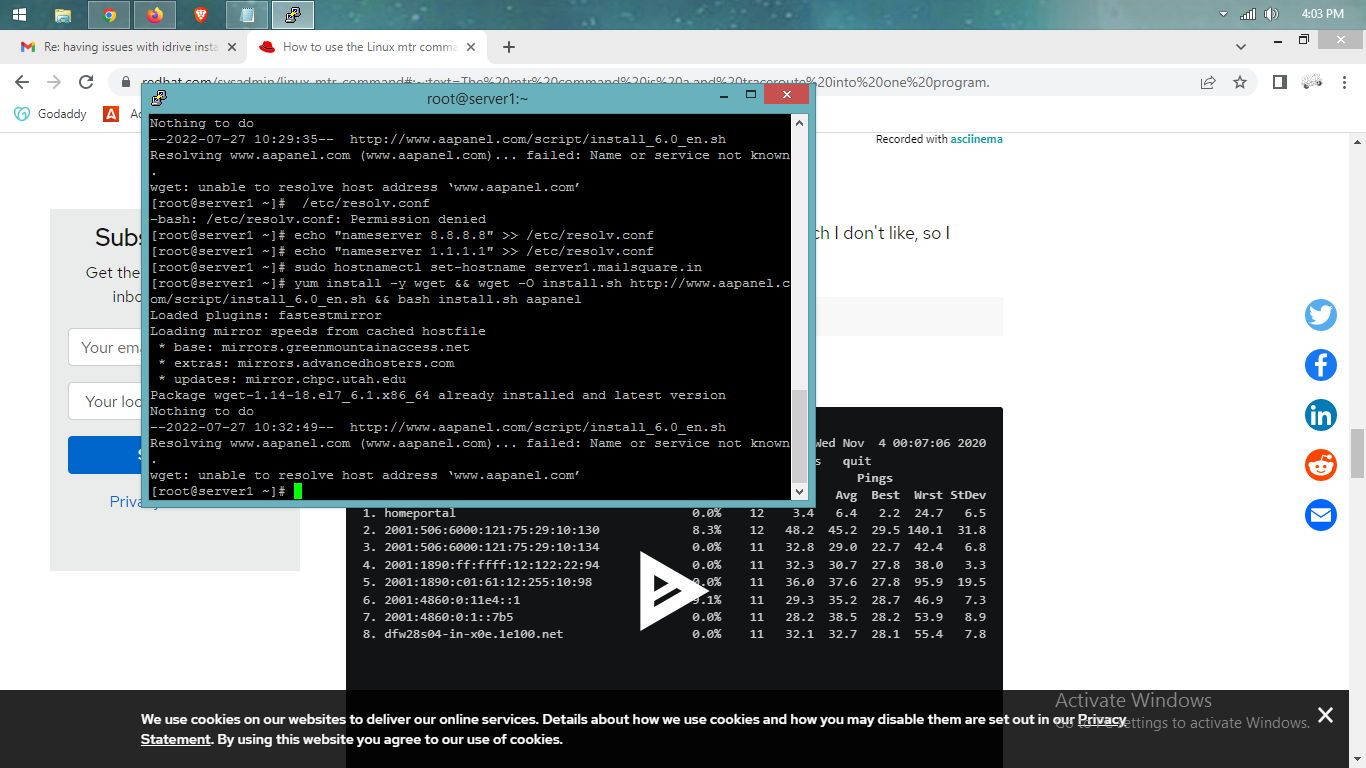
Task: Click the PuTTY terminal scrollbar thumb
Action: pyautogui.click(x=799, y=435)
